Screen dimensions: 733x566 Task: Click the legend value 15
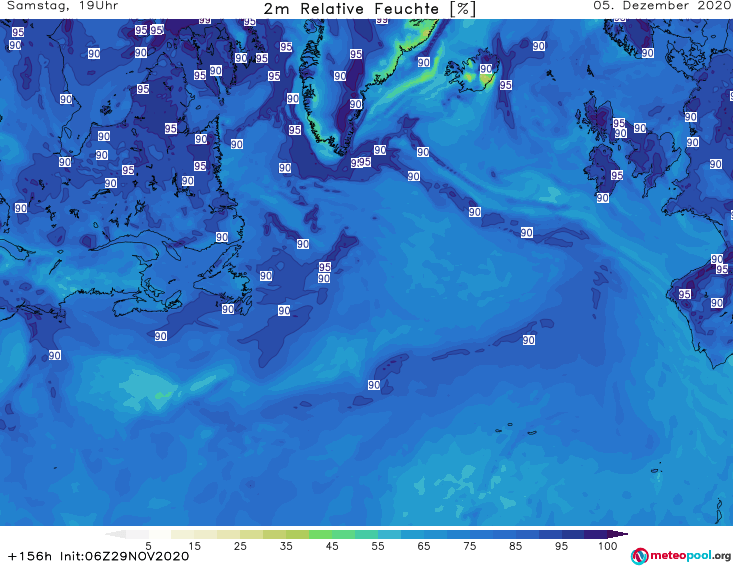pos(194,546)
